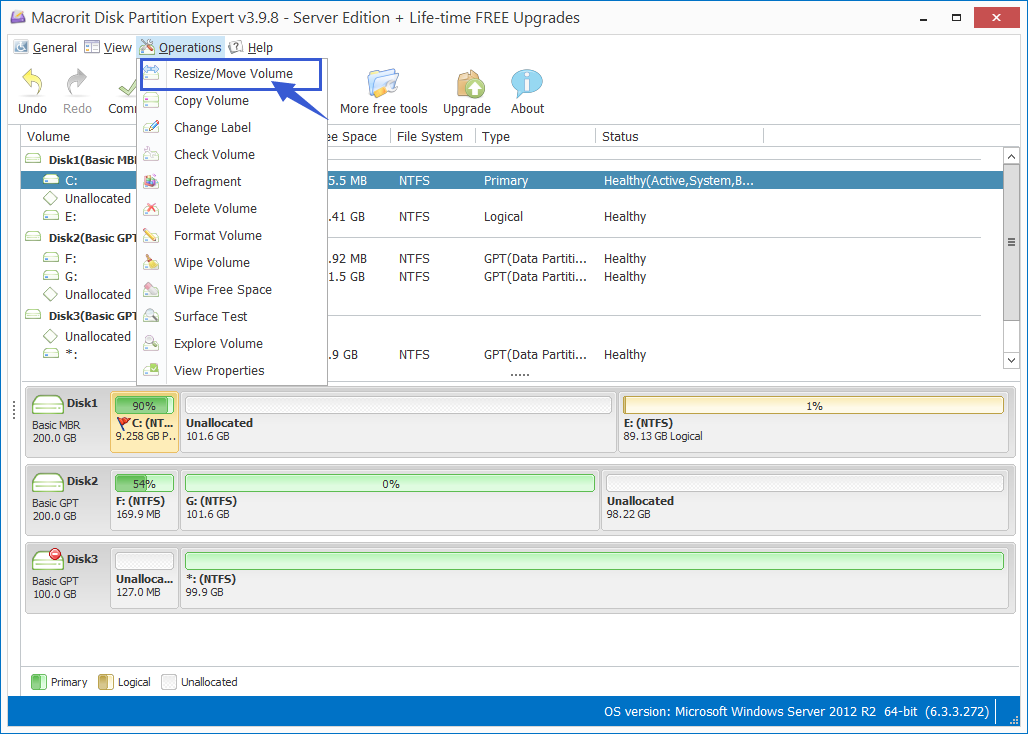Click the Change Label pencil icon
The image size is (1028, 734).
click(x=151, y=127)
